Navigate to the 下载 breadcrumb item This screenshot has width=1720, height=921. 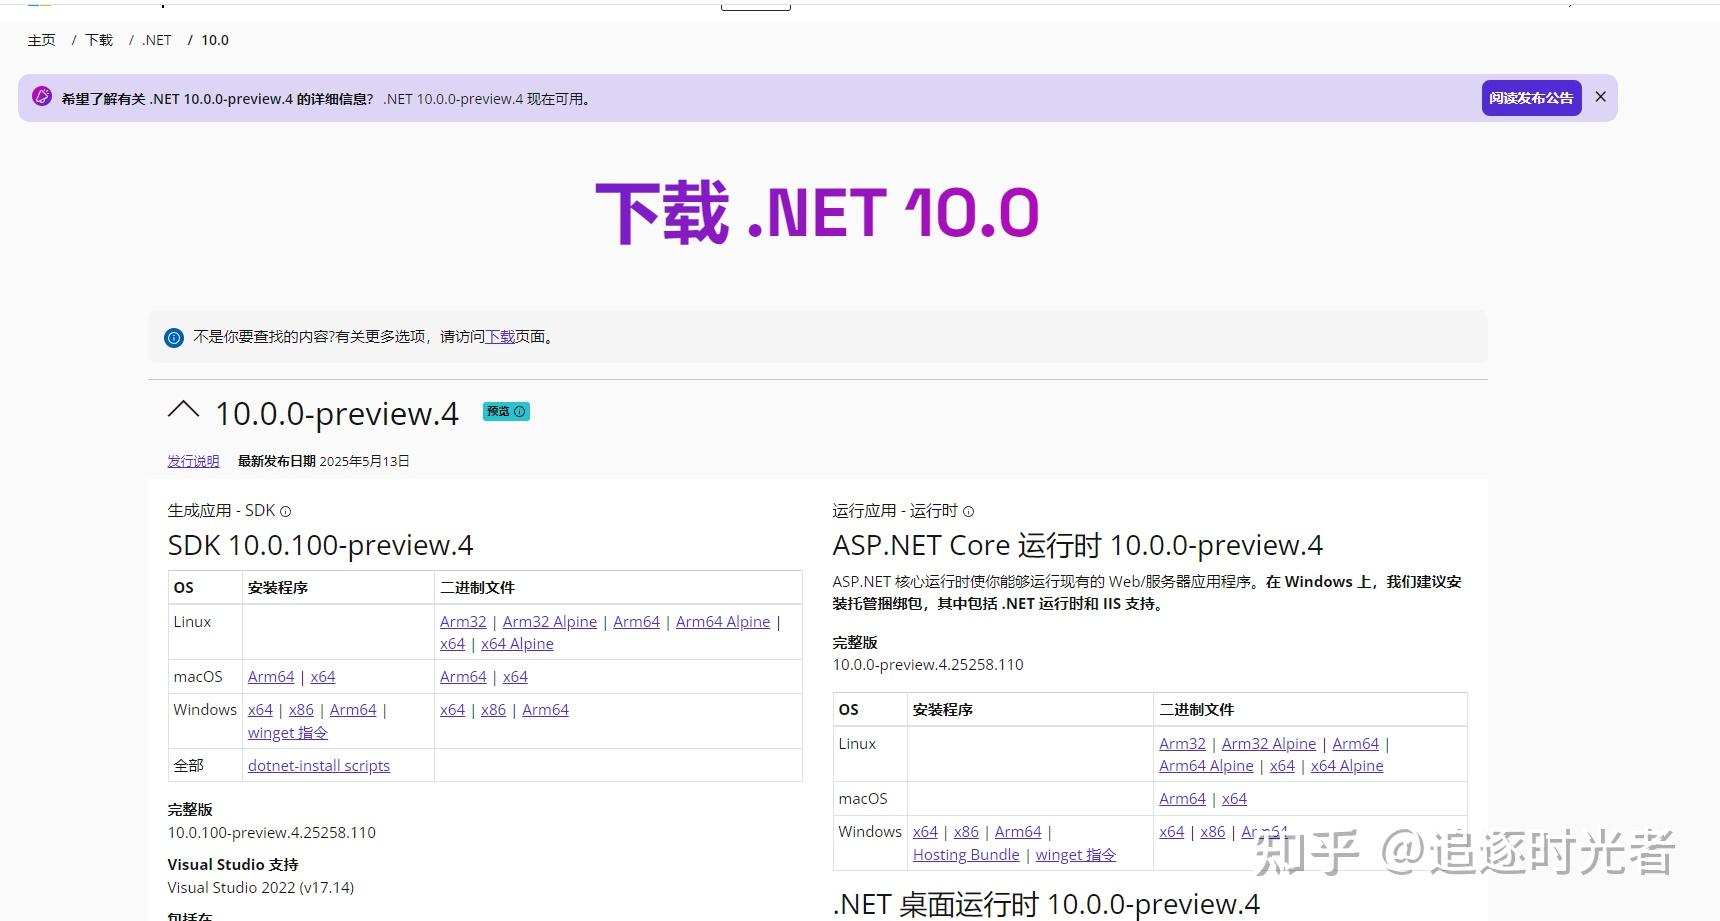pos(98,40)
